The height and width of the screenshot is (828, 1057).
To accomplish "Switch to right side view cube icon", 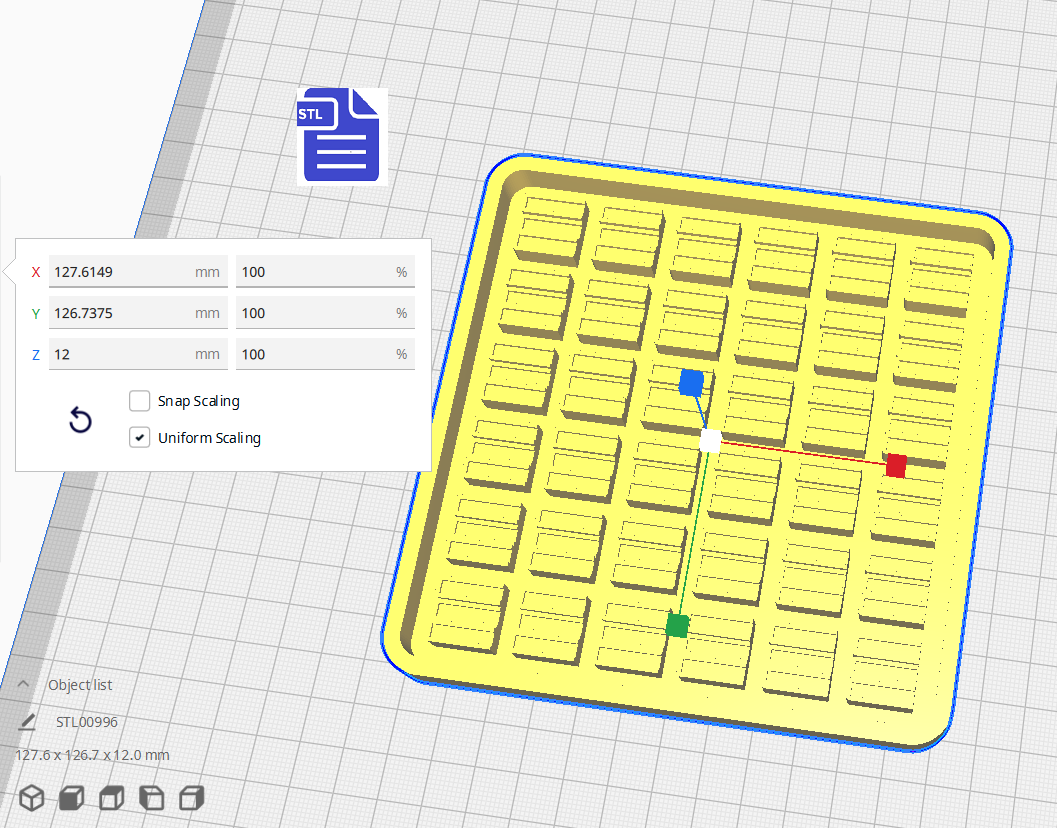I will tap(191, 797).
